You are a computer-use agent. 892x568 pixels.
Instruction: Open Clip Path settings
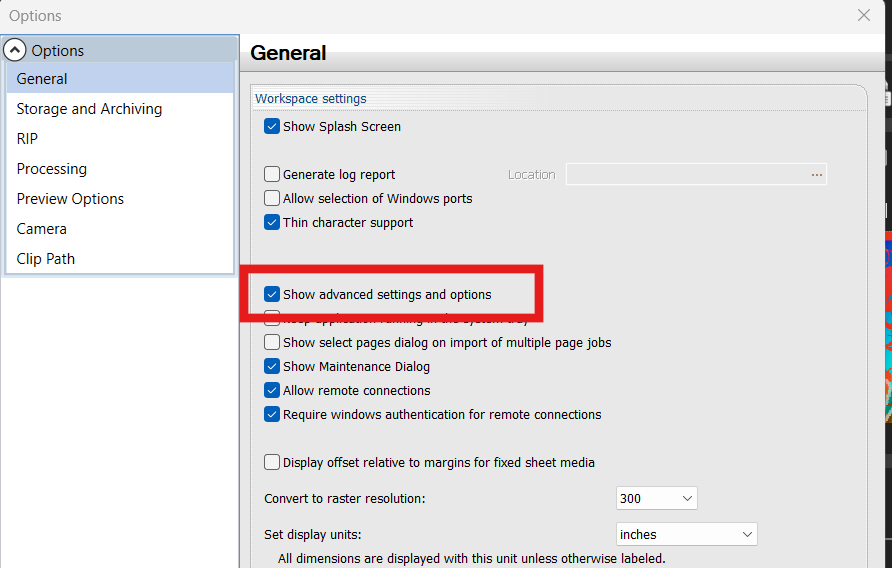(x=120, y=259)
